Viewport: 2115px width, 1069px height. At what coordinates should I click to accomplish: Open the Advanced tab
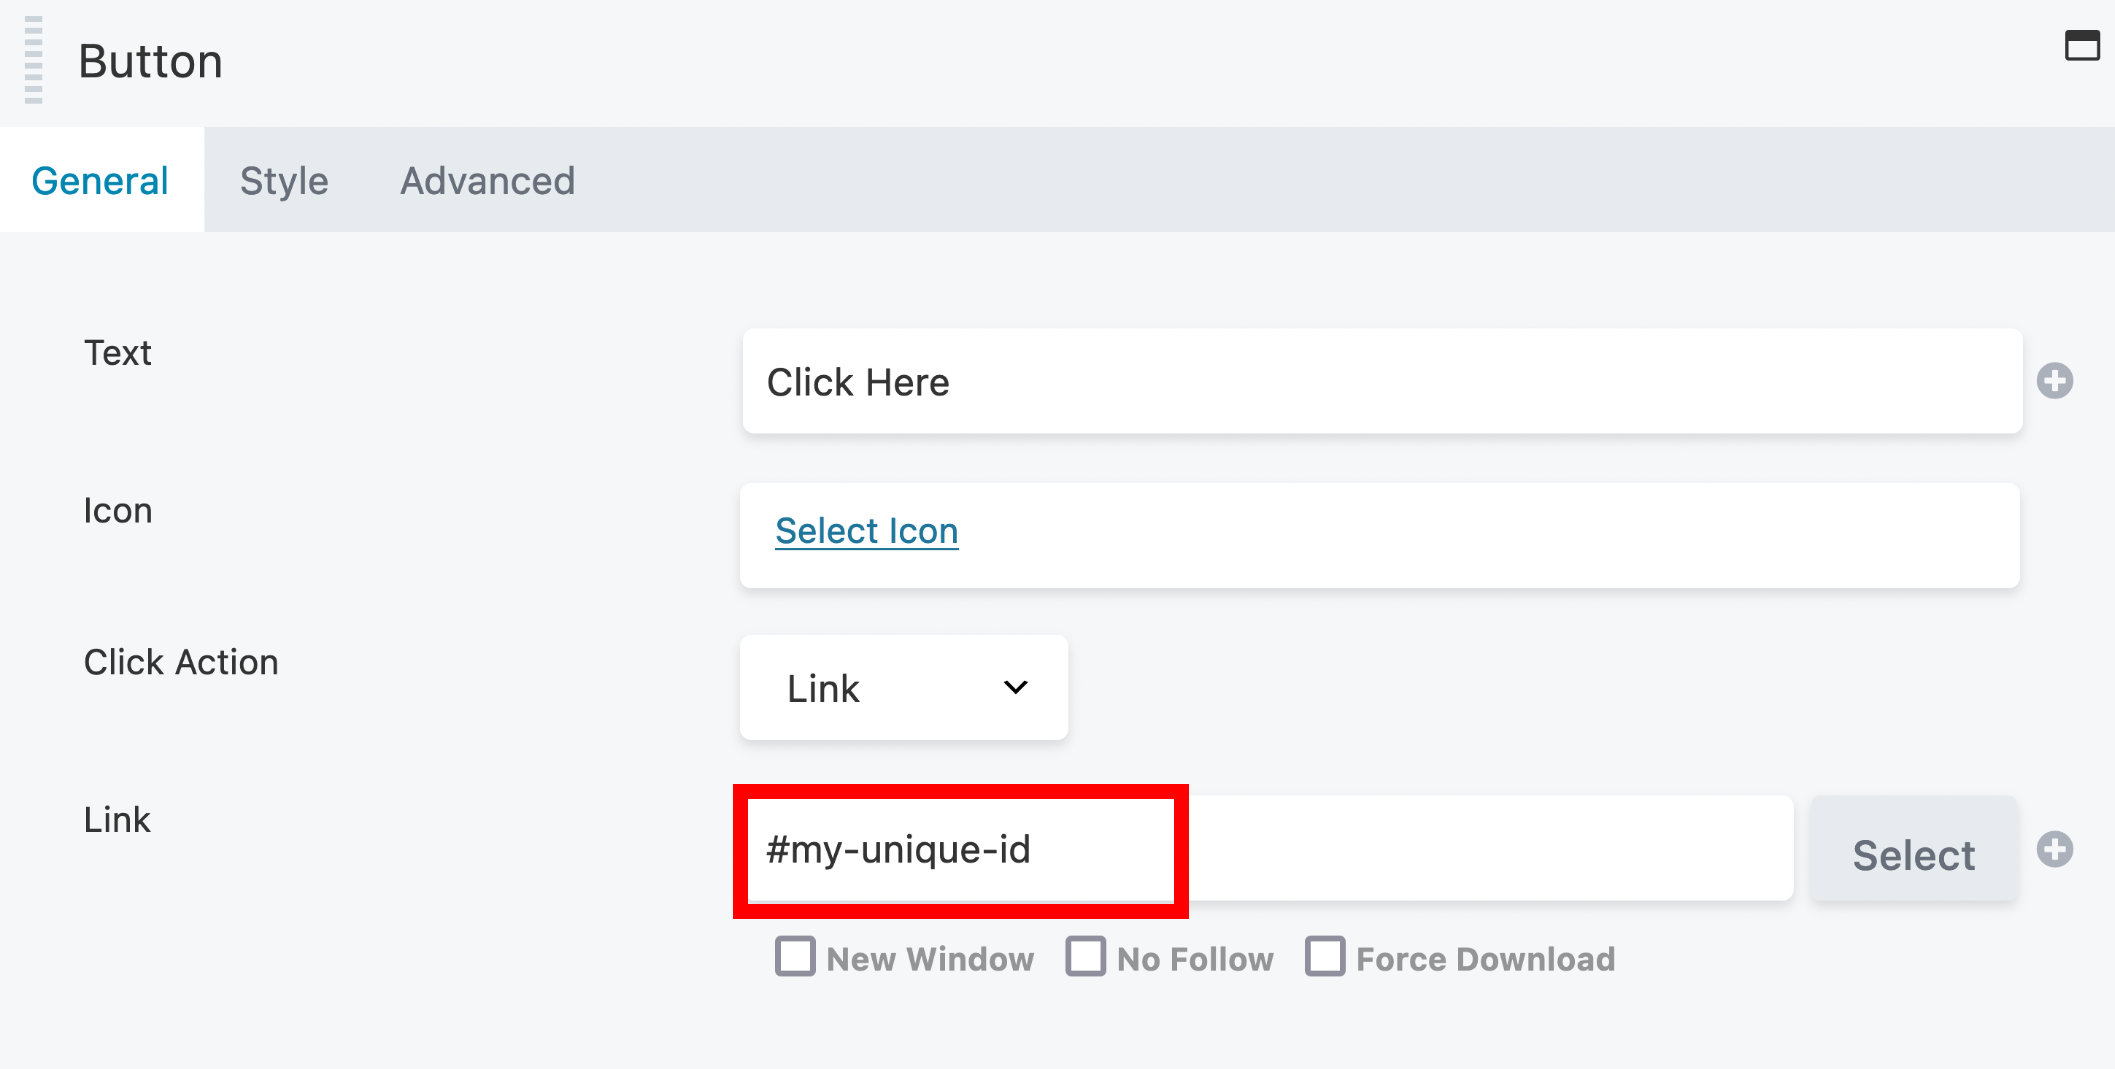point(488,181)
